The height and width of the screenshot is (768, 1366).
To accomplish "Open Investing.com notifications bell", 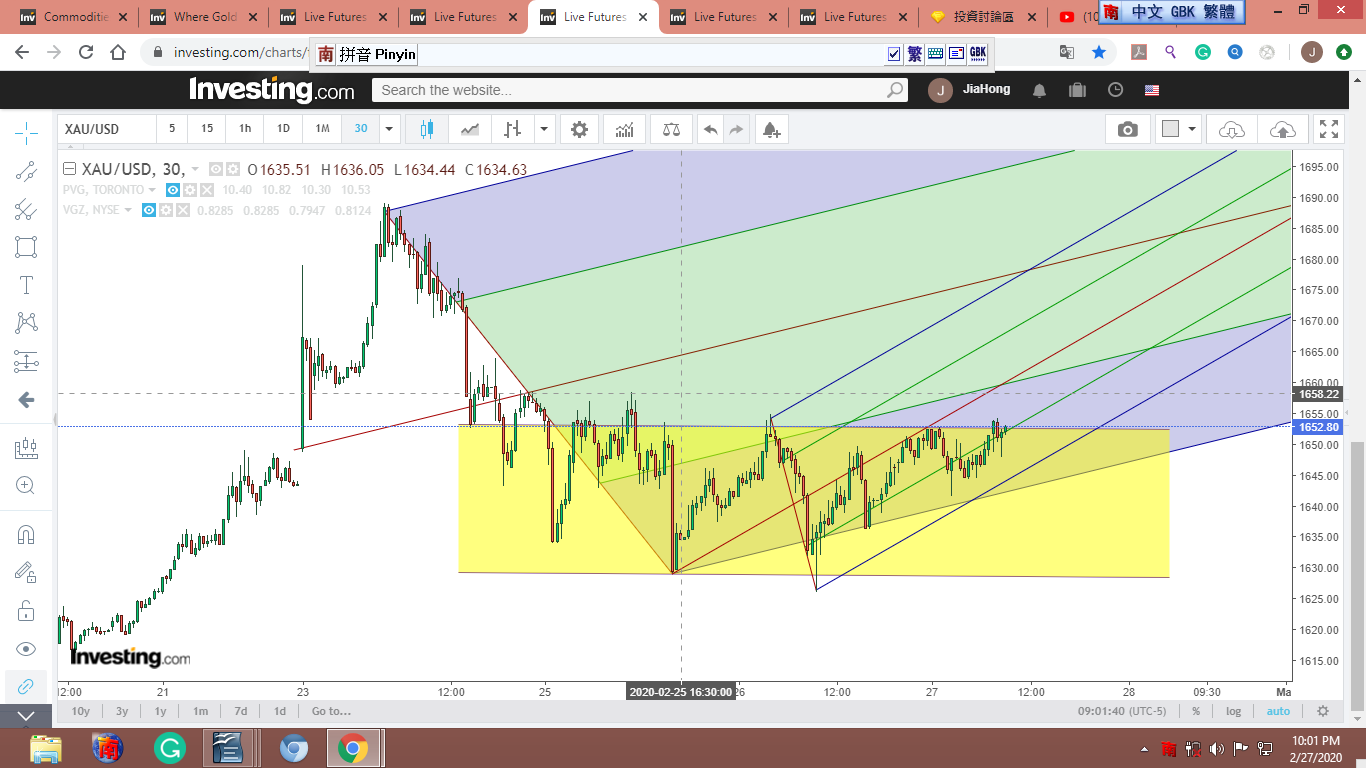I will (1039, 90).
